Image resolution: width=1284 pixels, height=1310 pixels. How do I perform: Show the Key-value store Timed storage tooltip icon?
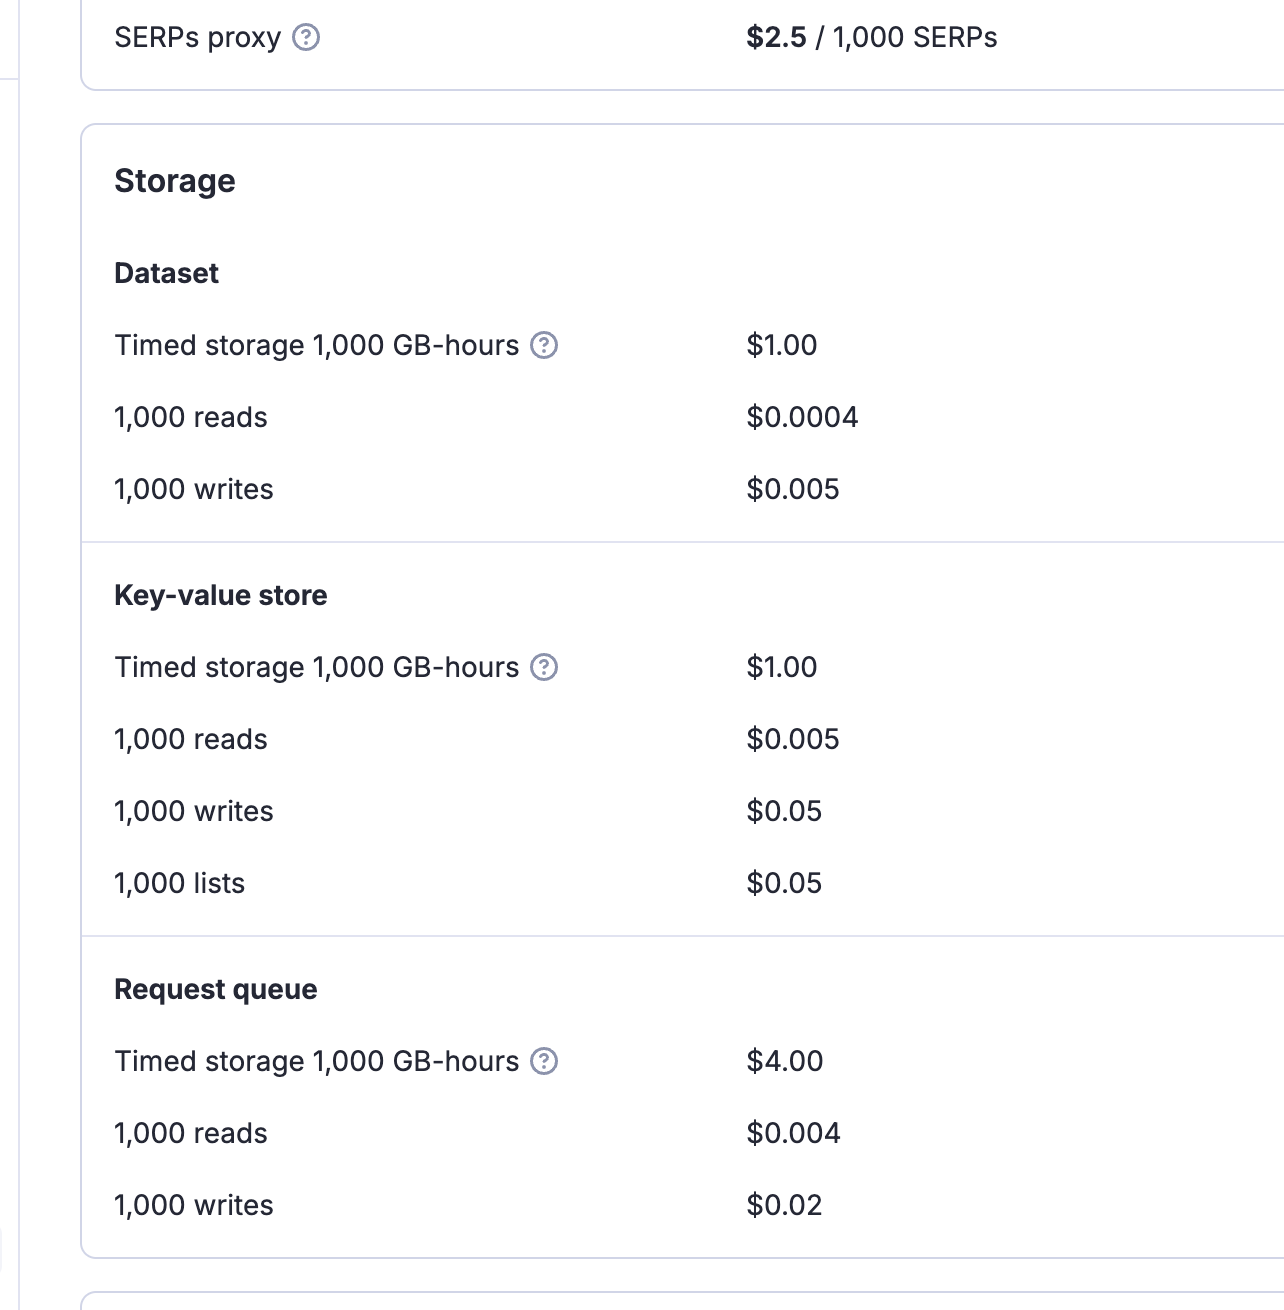(x=544, y=668)
